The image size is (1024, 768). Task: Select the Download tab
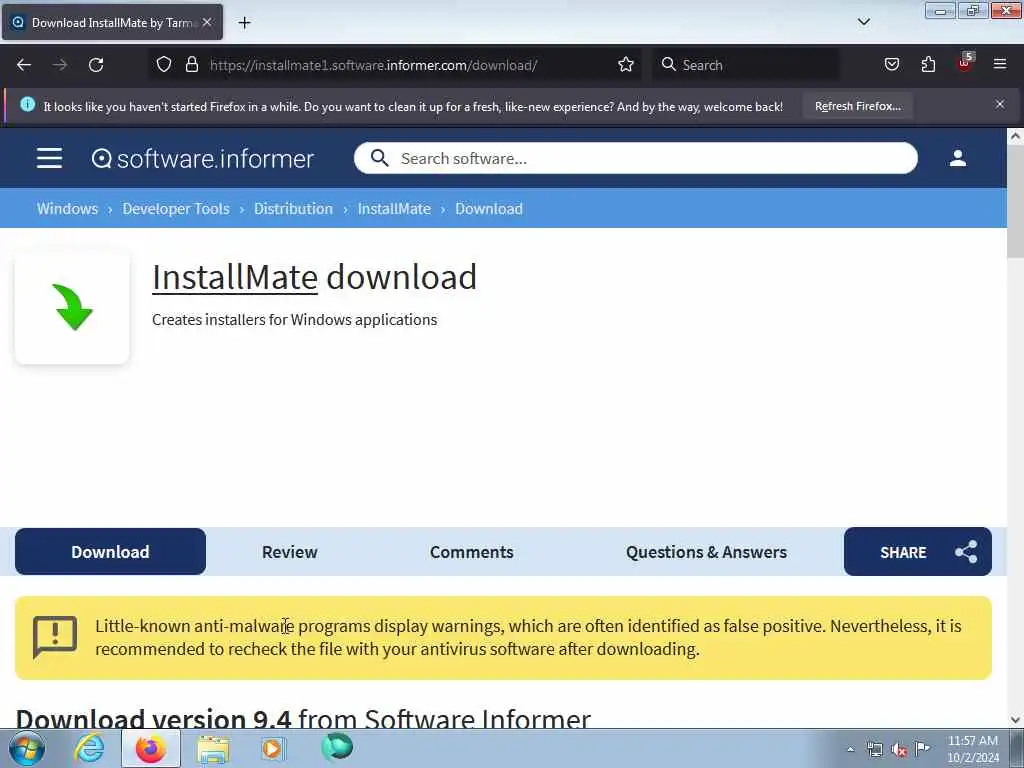tap(110, 552)
